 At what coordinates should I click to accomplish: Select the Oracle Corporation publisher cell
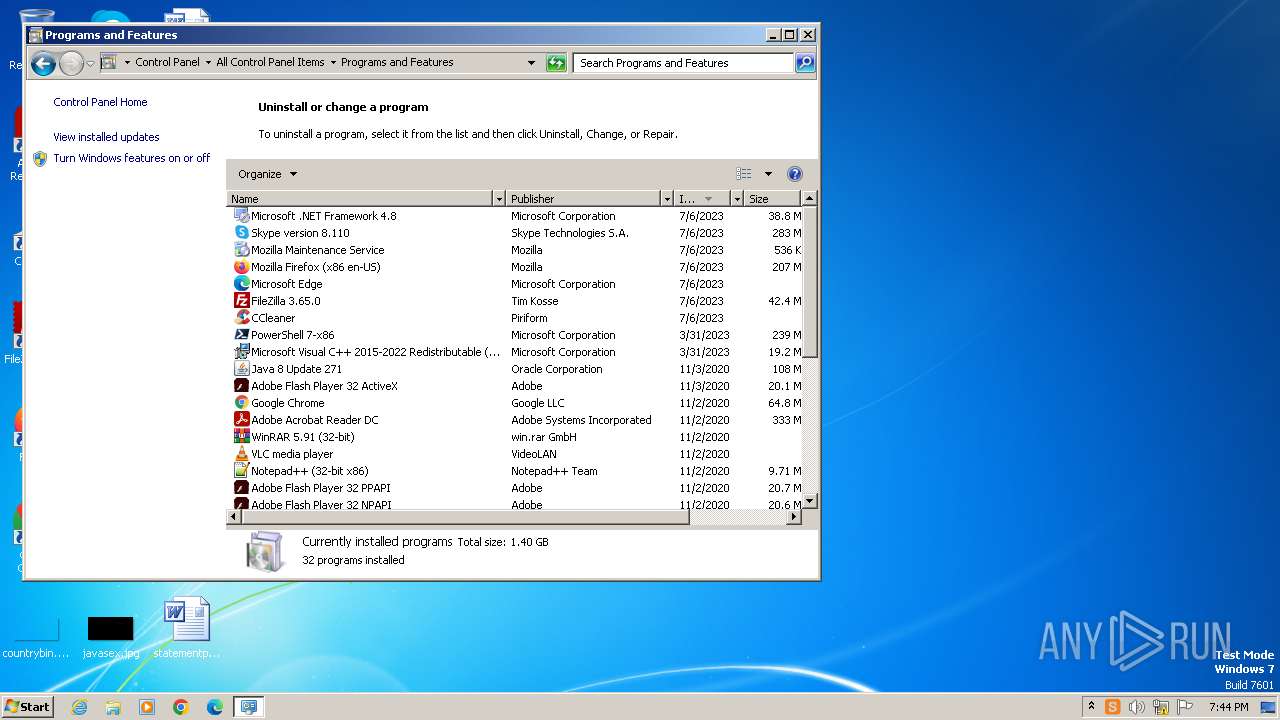coord(557,369)
